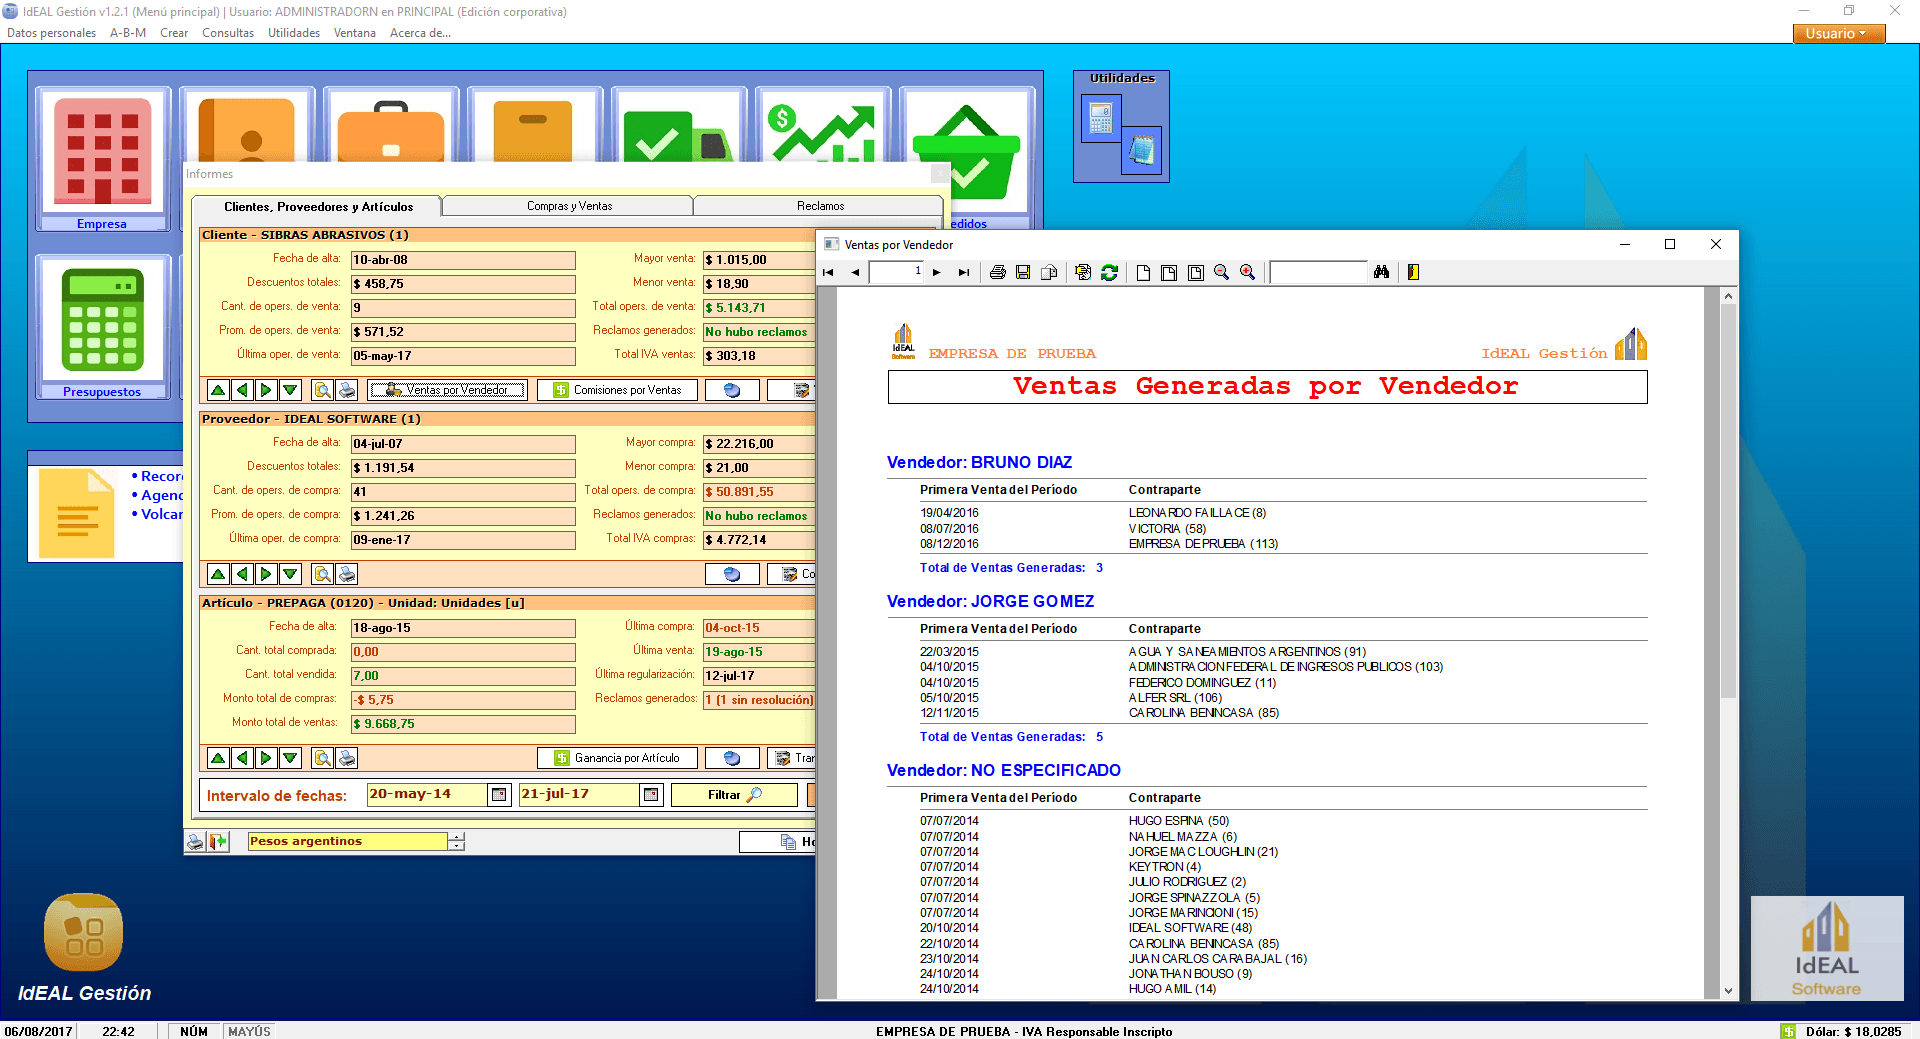Click report page number field
Image resolution: width=1920 pixels, height=1039 pixels.
896,272
